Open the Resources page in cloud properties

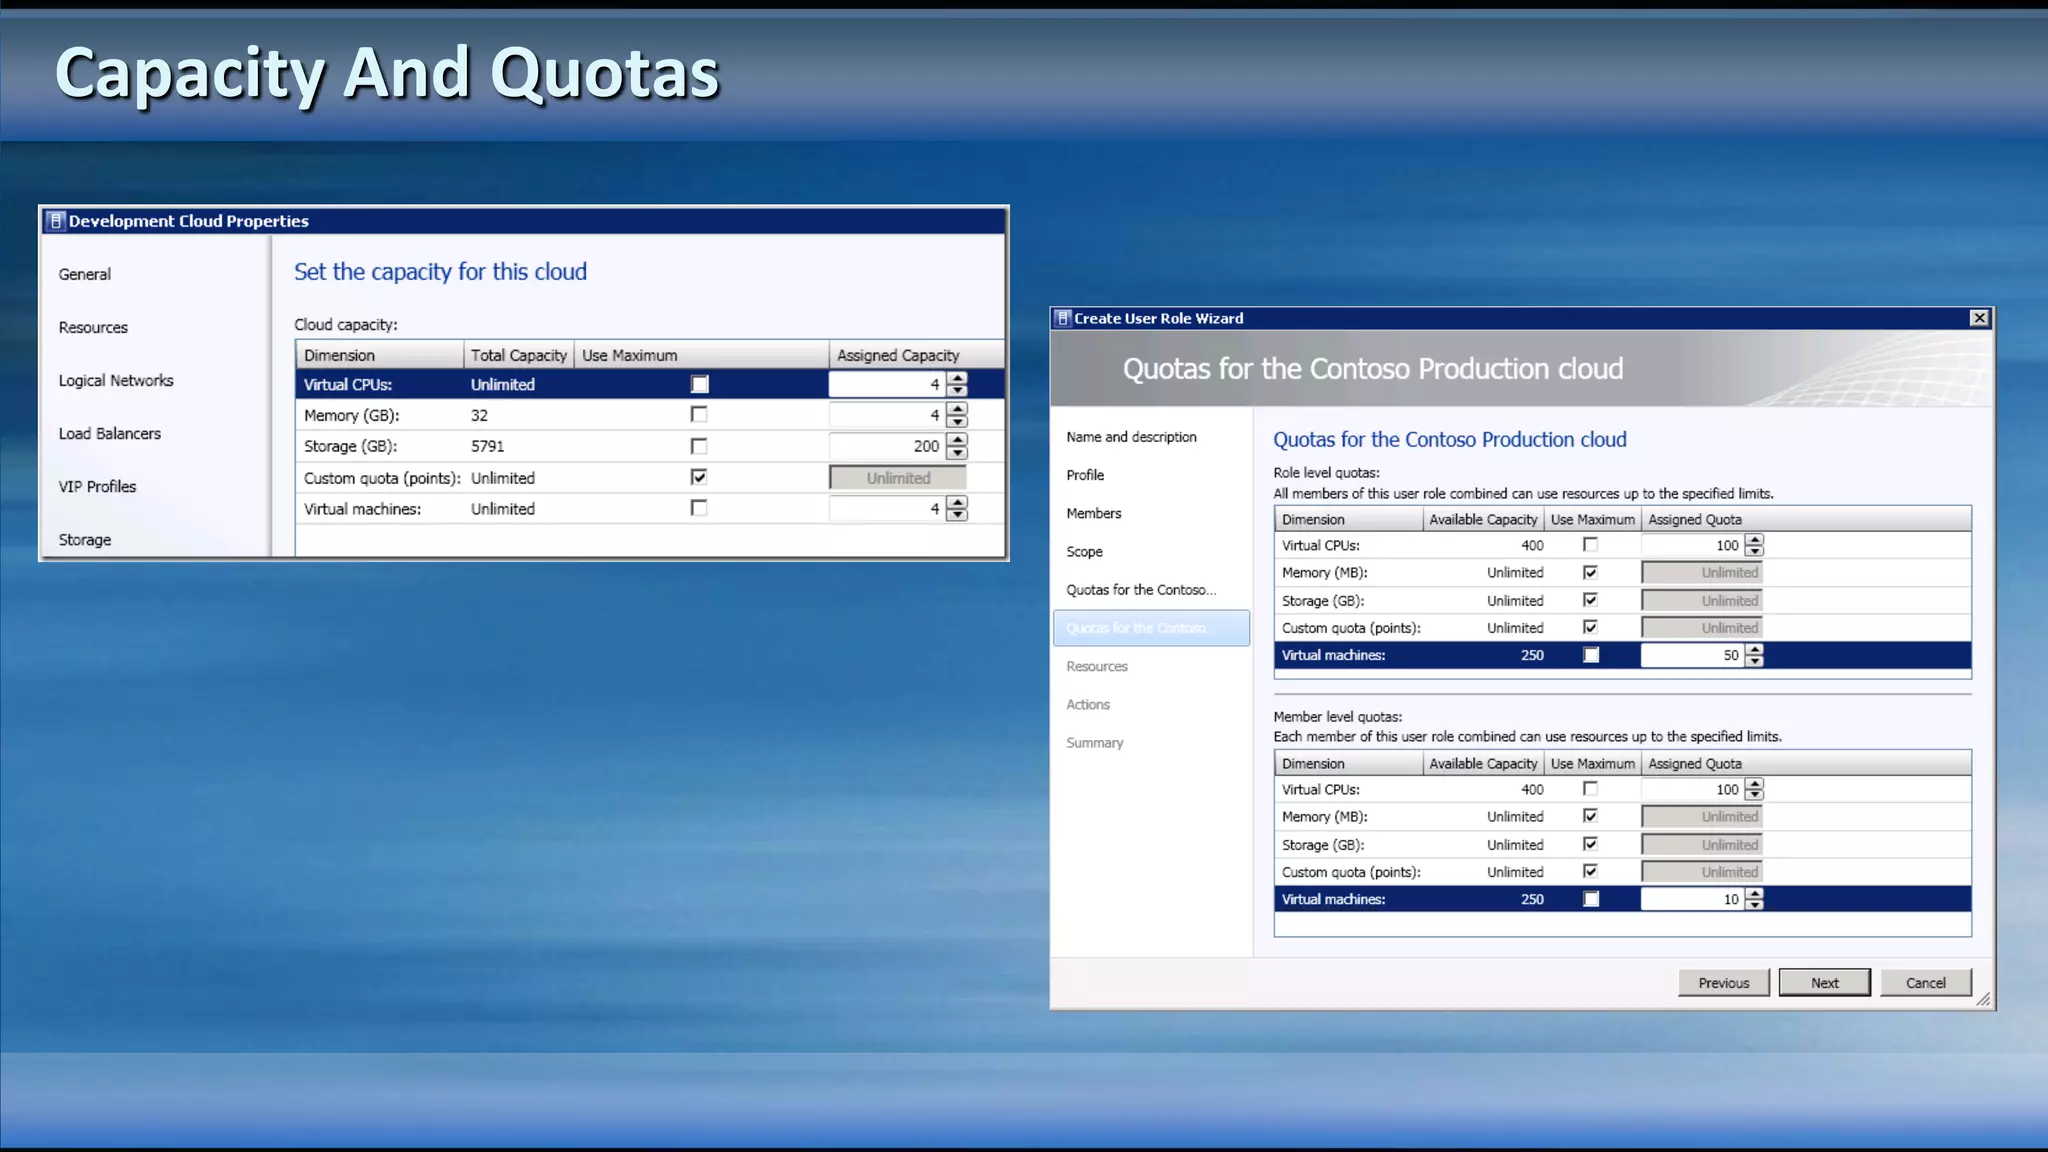tap(93, 327)
